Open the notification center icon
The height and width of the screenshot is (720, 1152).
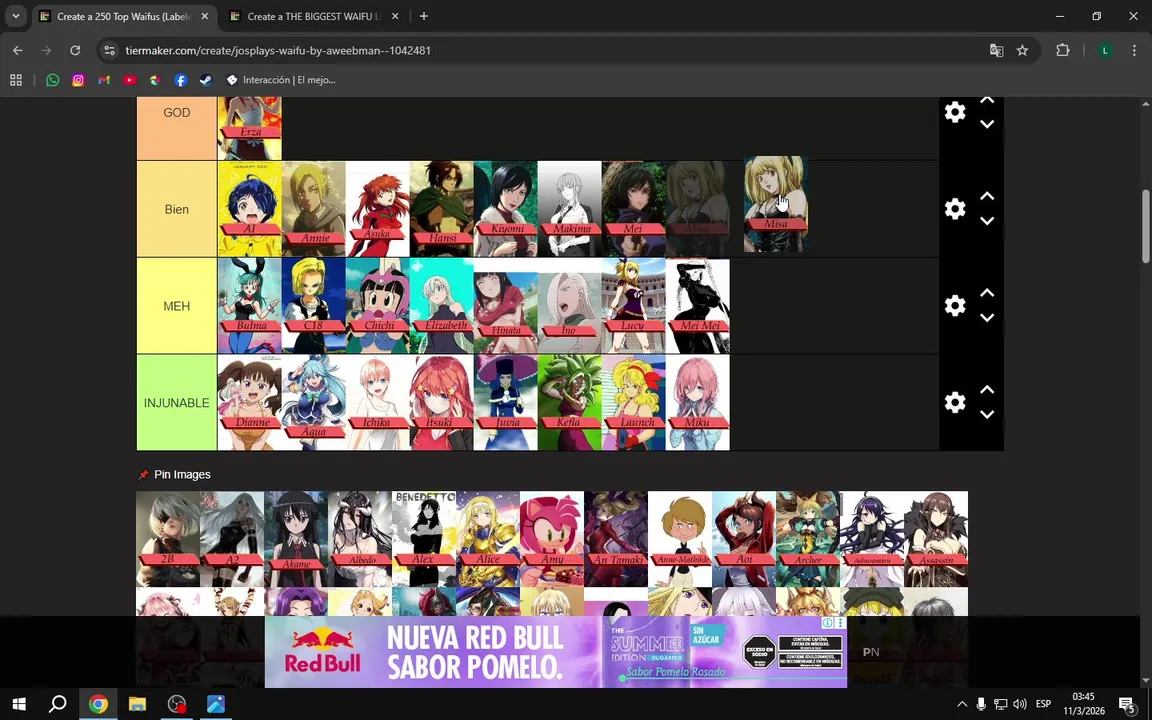(1127, 704)
